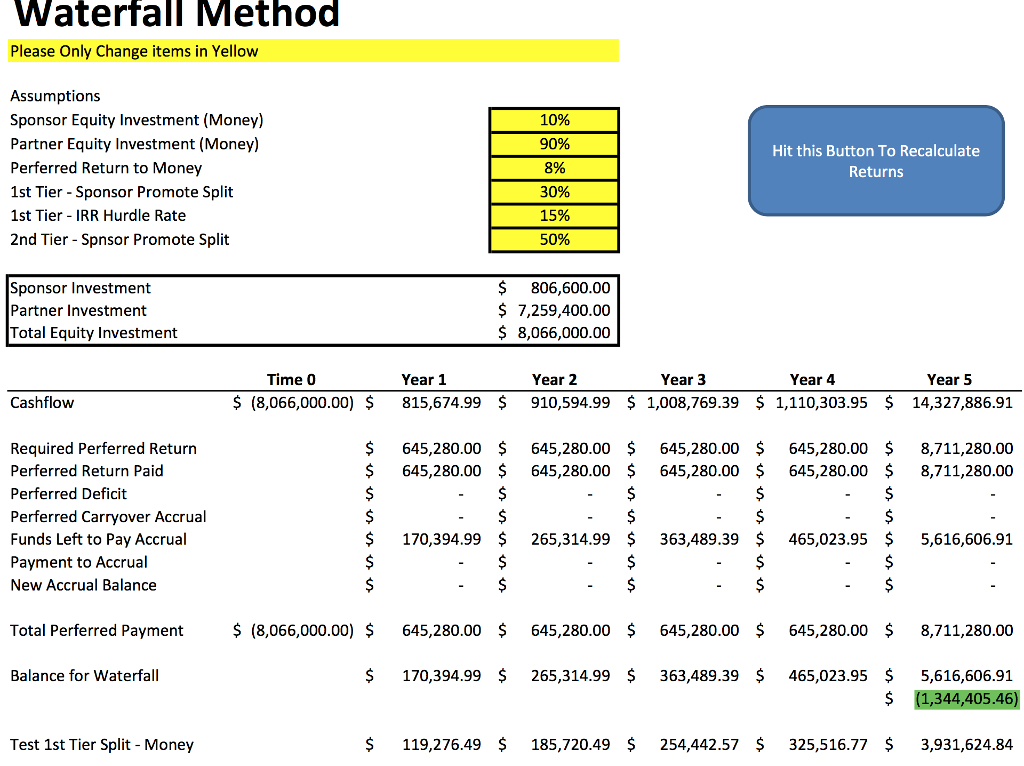
Task: Click the Sponsor Investment value 806,600.00
Action: (570, 288)
